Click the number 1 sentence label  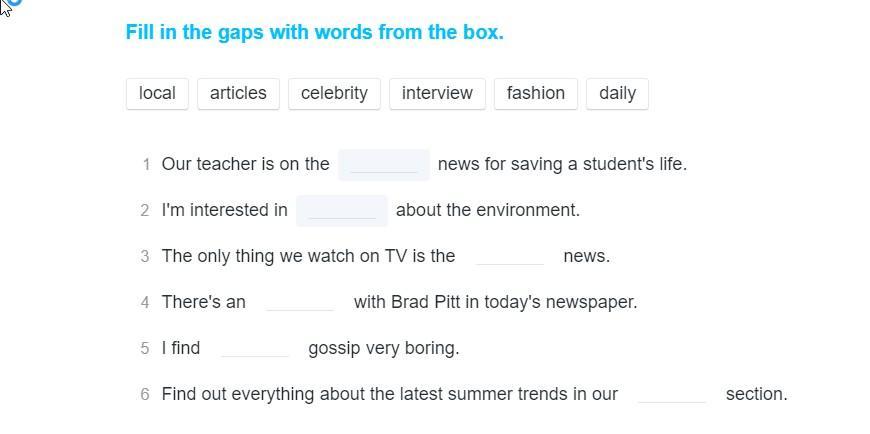point(146,164)
